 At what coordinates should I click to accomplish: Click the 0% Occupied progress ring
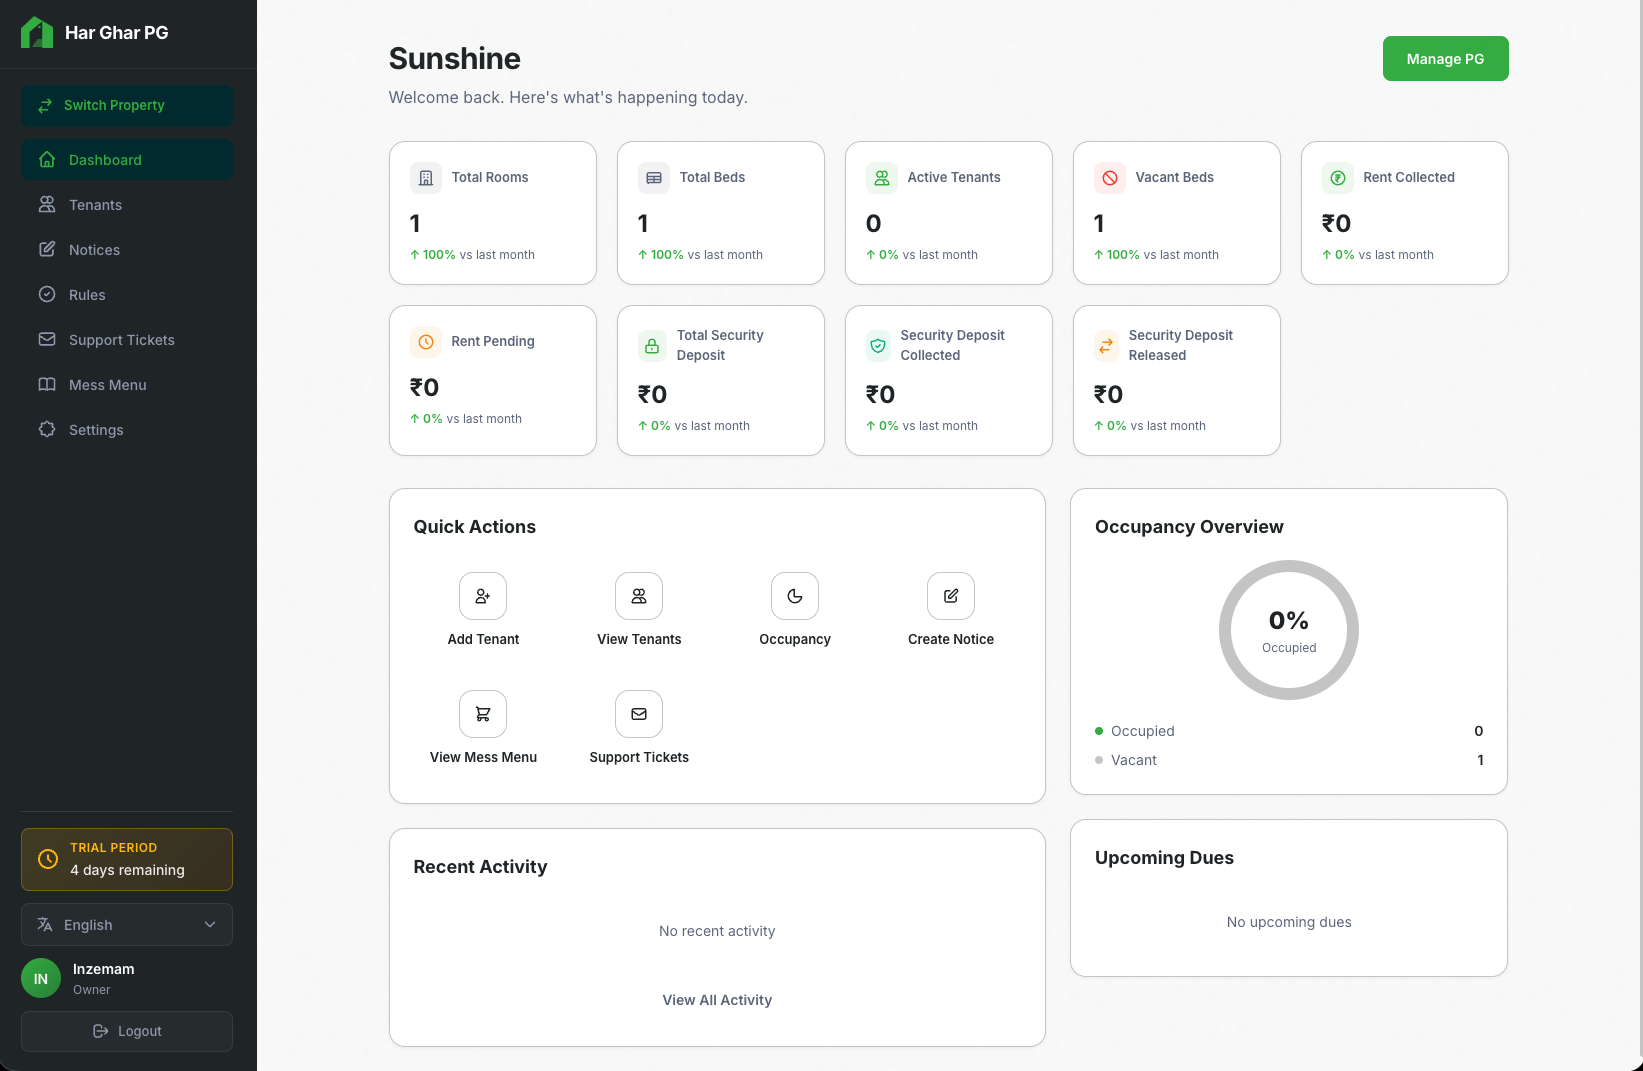coord(1288,630)
